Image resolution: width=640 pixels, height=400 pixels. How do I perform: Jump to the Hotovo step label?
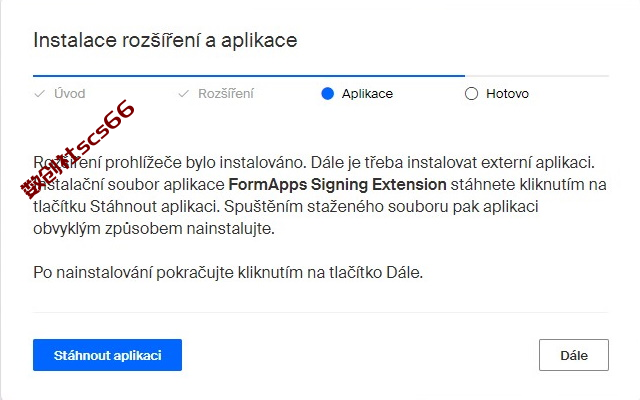pyautogui.click(x=507, y=93)
